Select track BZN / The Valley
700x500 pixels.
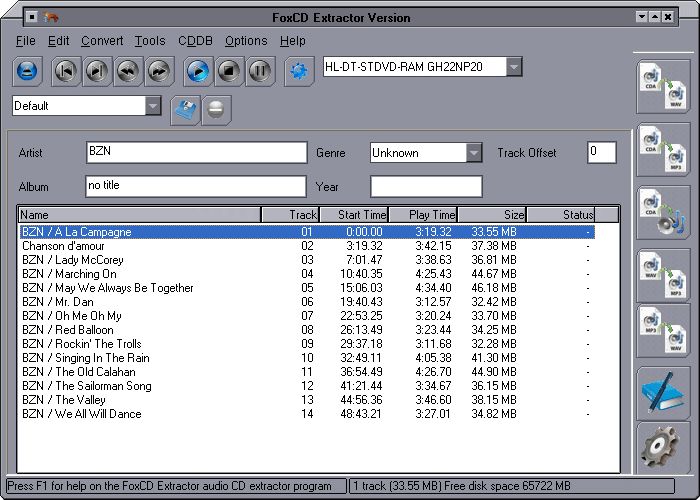pyautogui.click(x=307, y=400)
